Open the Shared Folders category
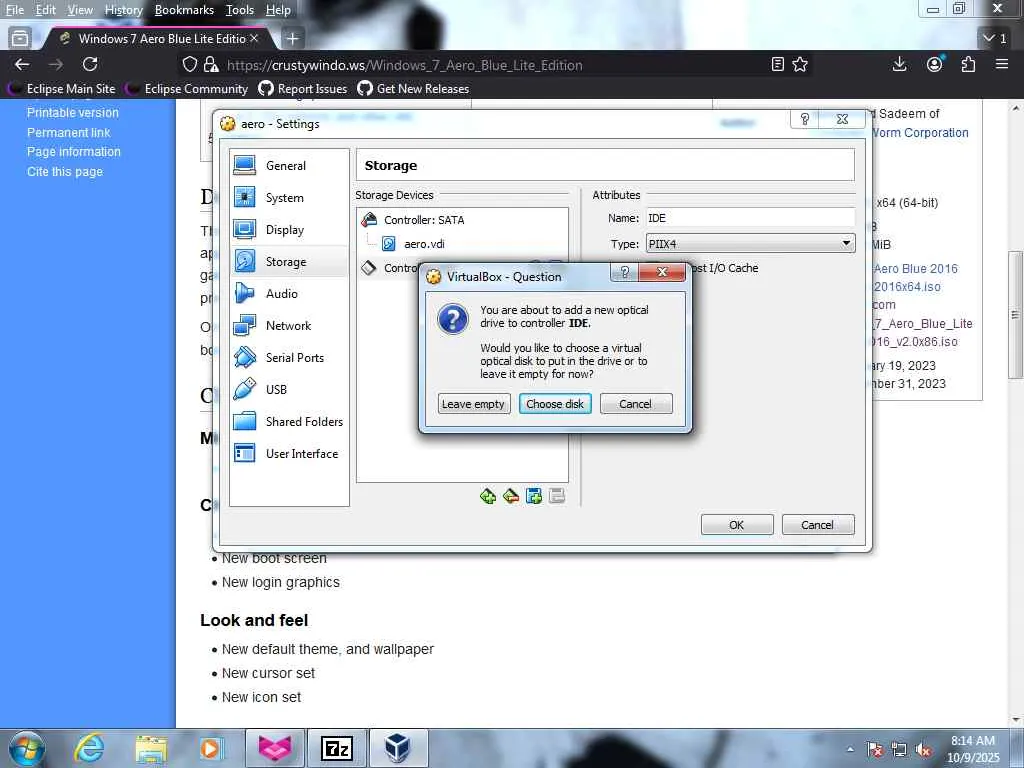The width and height of the screenshot is (1024, 768). 289,422
